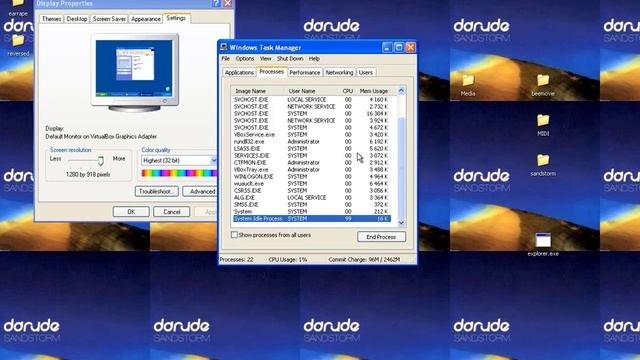
Task: Select the ALG.EXE process
Action: click(x=311, y=198)
